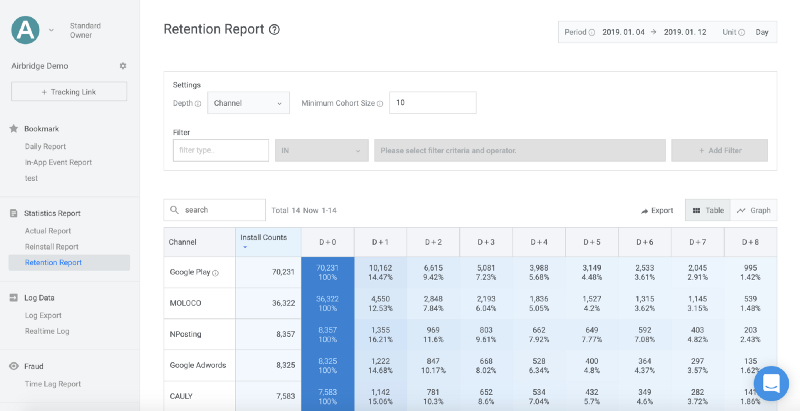Sort by Install Counts column
This screenshot has width=800, height=411.
coord(268,242)
